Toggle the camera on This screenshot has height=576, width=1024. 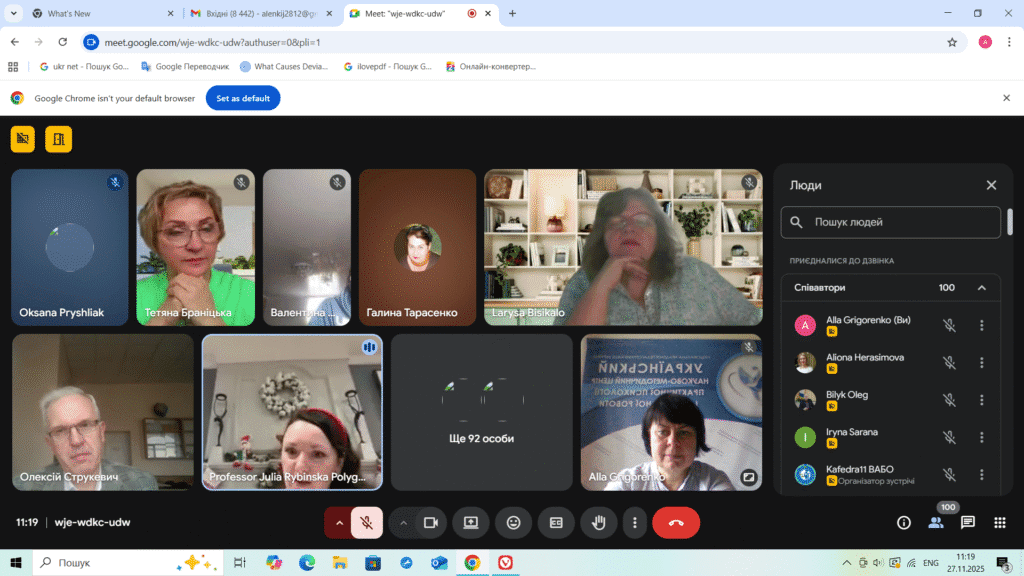pos(432,522)
